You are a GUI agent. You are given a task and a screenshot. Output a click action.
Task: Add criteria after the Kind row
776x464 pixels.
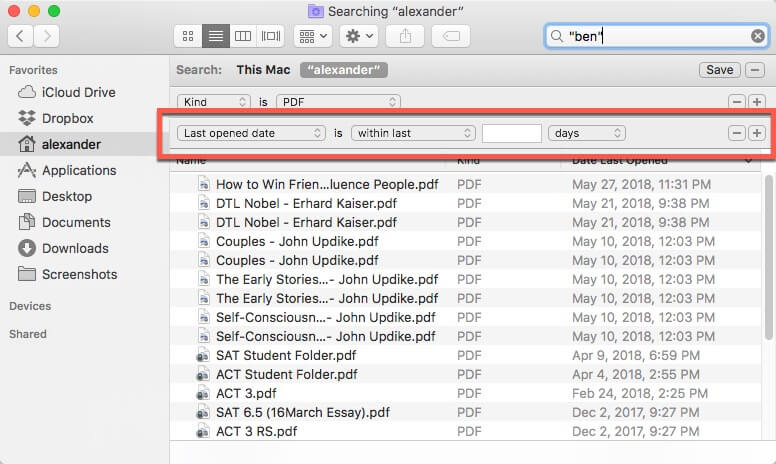tap(757, 102)
